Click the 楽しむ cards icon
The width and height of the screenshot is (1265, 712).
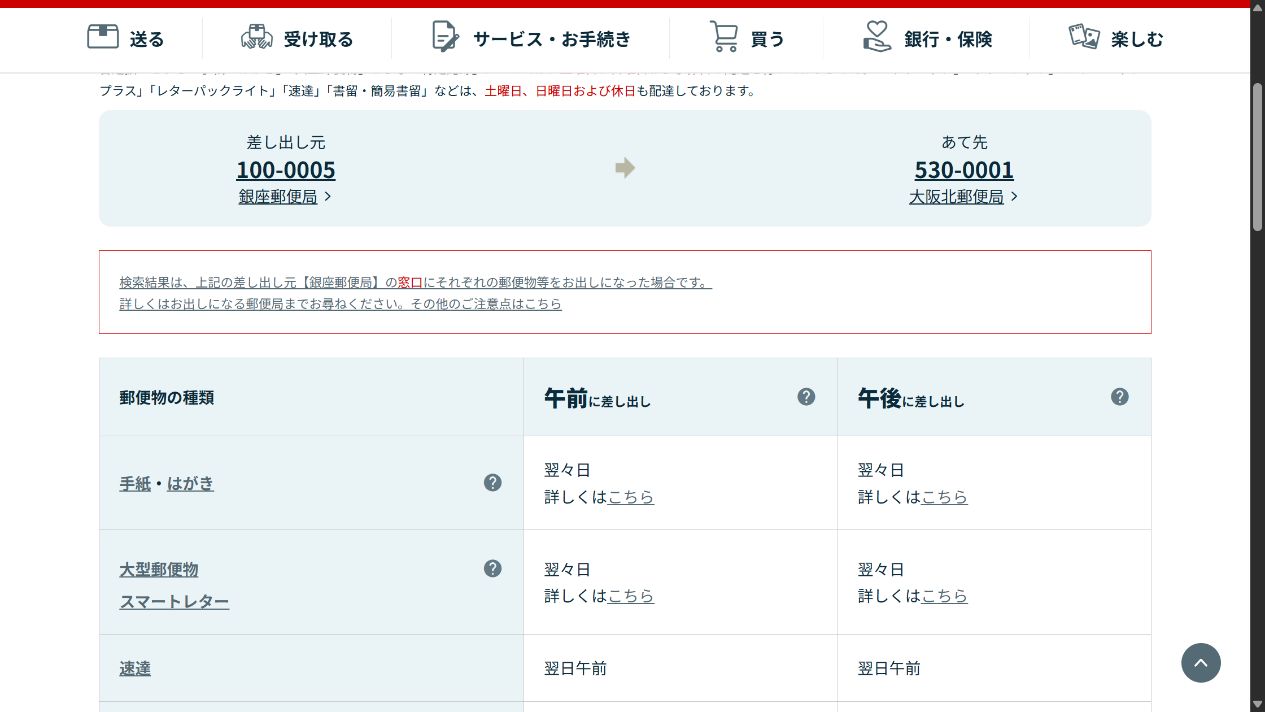pos(1084,37)
